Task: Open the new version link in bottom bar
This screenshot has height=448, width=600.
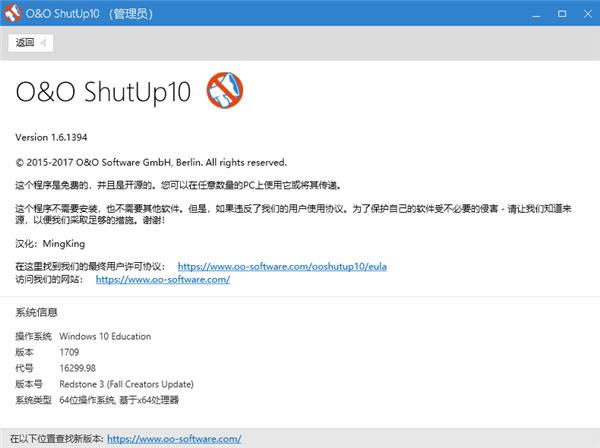Action: coord(174,438)
